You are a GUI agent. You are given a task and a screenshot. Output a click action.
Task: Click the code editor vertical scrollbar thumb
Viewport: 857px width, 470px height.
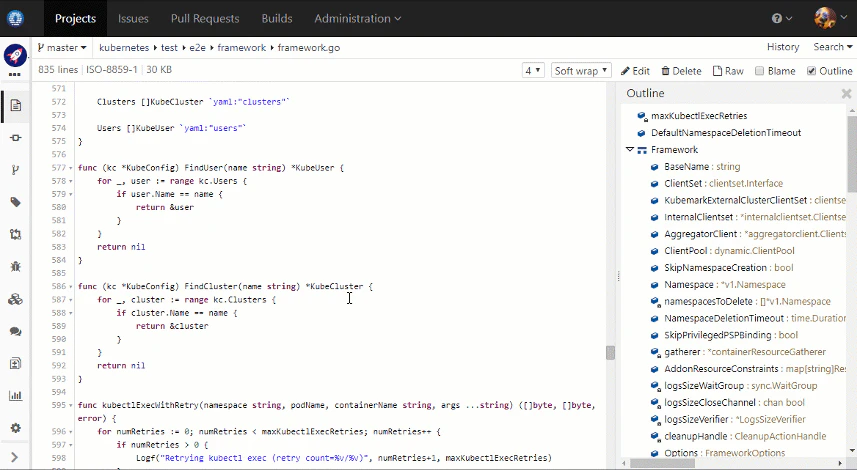point(611,352)
